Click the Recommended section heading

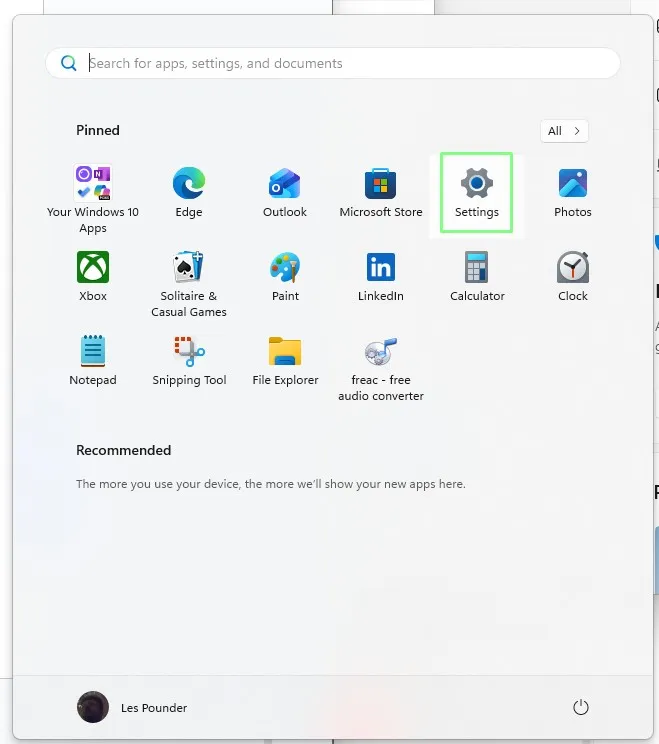click(x=123, y=450)
